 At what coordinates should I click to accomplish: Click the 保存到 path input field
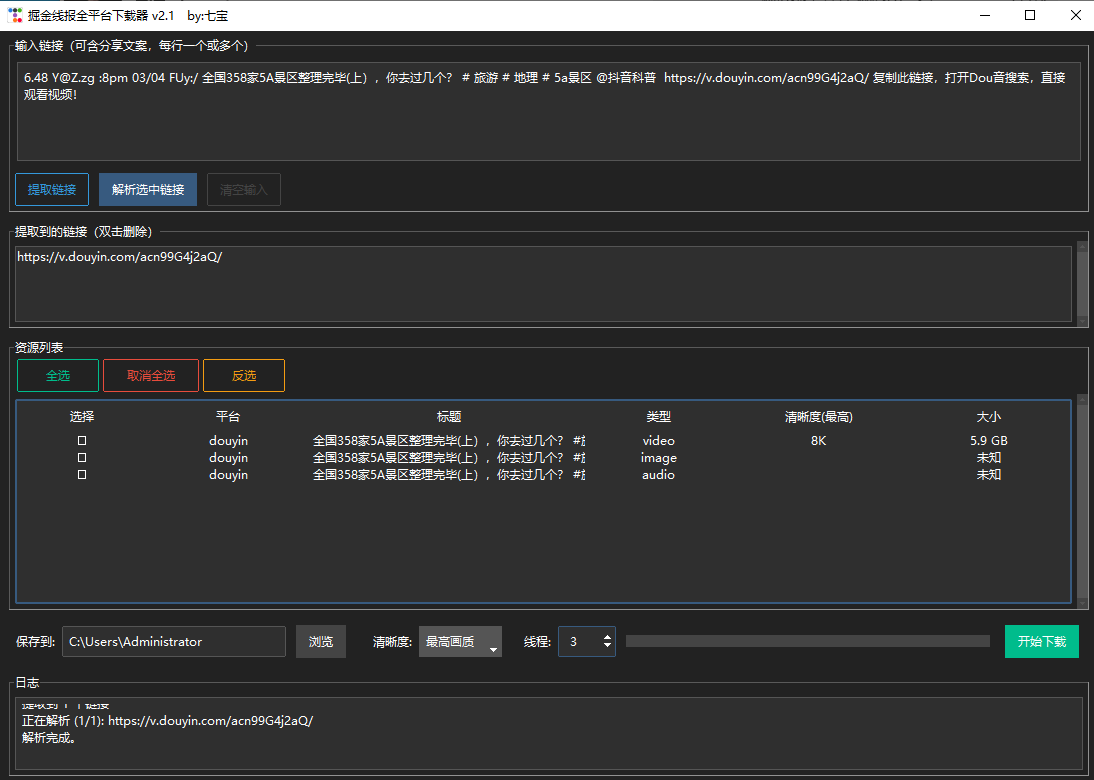pos(174,642)
